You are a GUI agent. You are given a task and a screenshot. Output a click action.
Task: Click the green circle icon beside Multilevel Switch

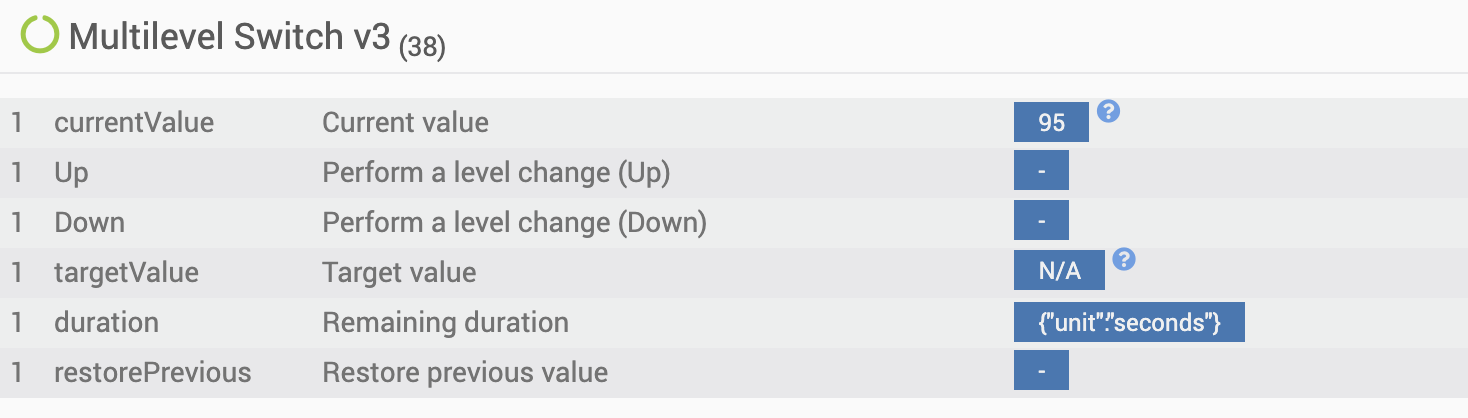(x=40, y=36)
